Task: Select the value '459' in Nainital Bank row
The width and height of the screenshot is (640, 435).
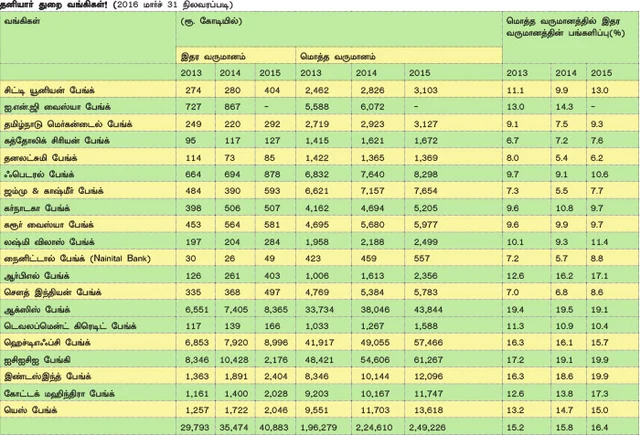Action: coord(369,259)
